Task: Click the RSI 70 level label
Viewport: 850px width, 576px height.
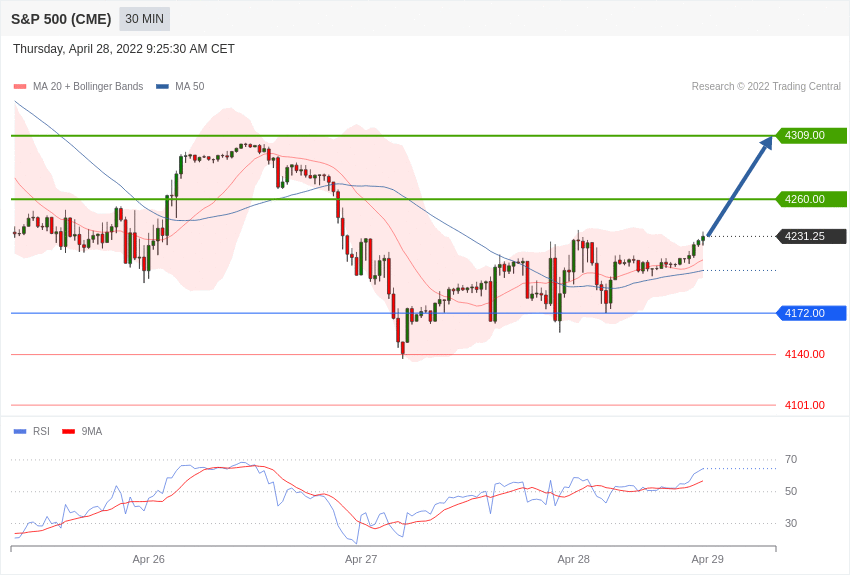Action: (x=791, y=459)
